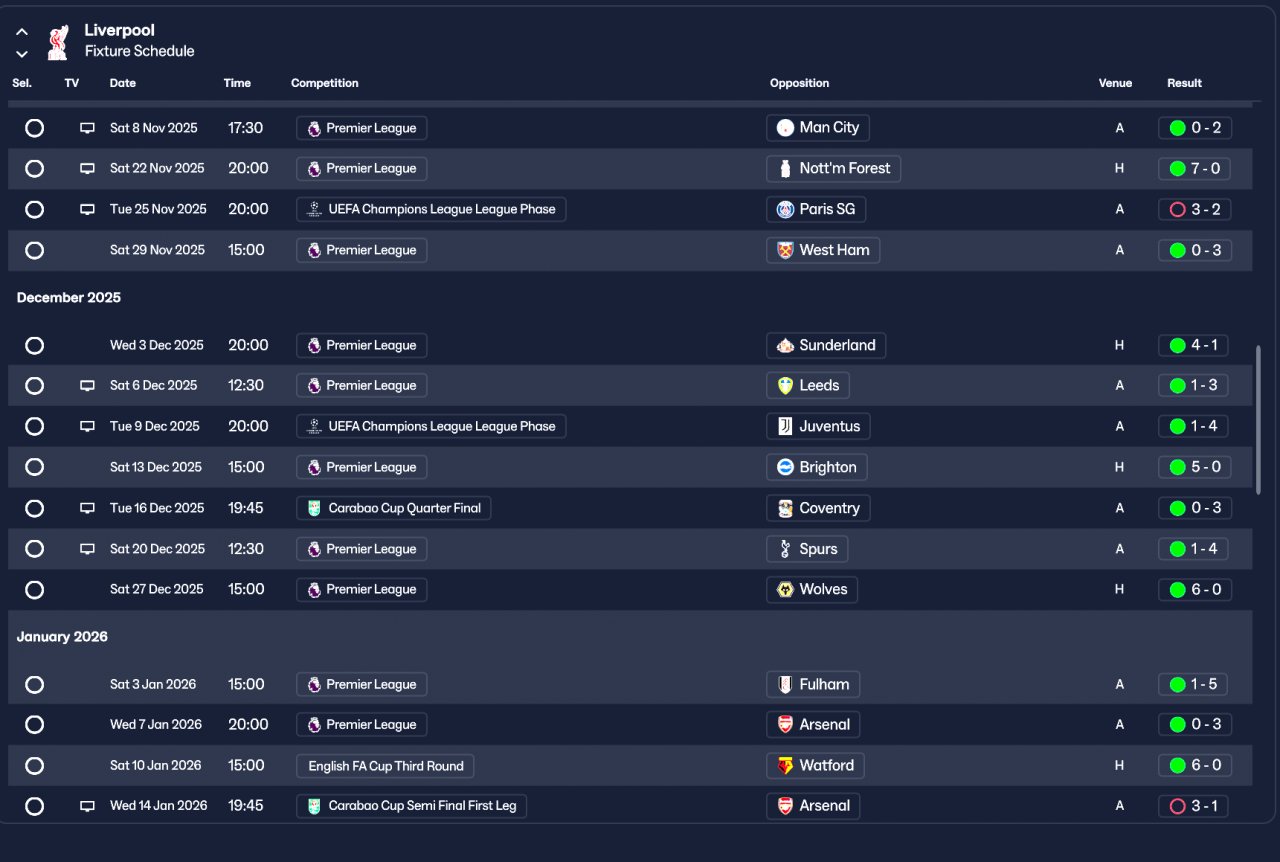Select the West Ham fixture radio button
The image size is (1280, 862).
click(x=35, y=251)
